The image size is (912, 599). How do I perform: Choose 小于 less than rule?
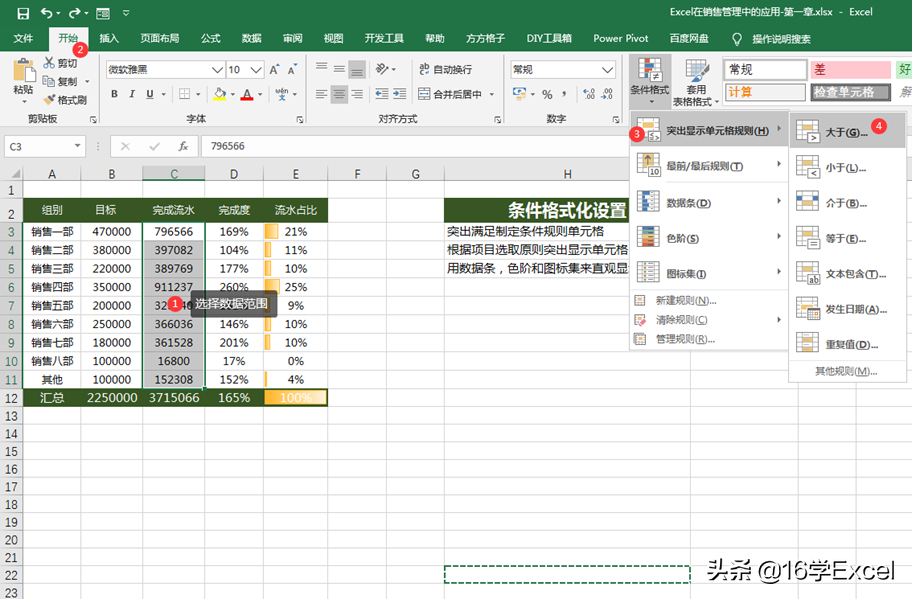(x=847, y=167)
